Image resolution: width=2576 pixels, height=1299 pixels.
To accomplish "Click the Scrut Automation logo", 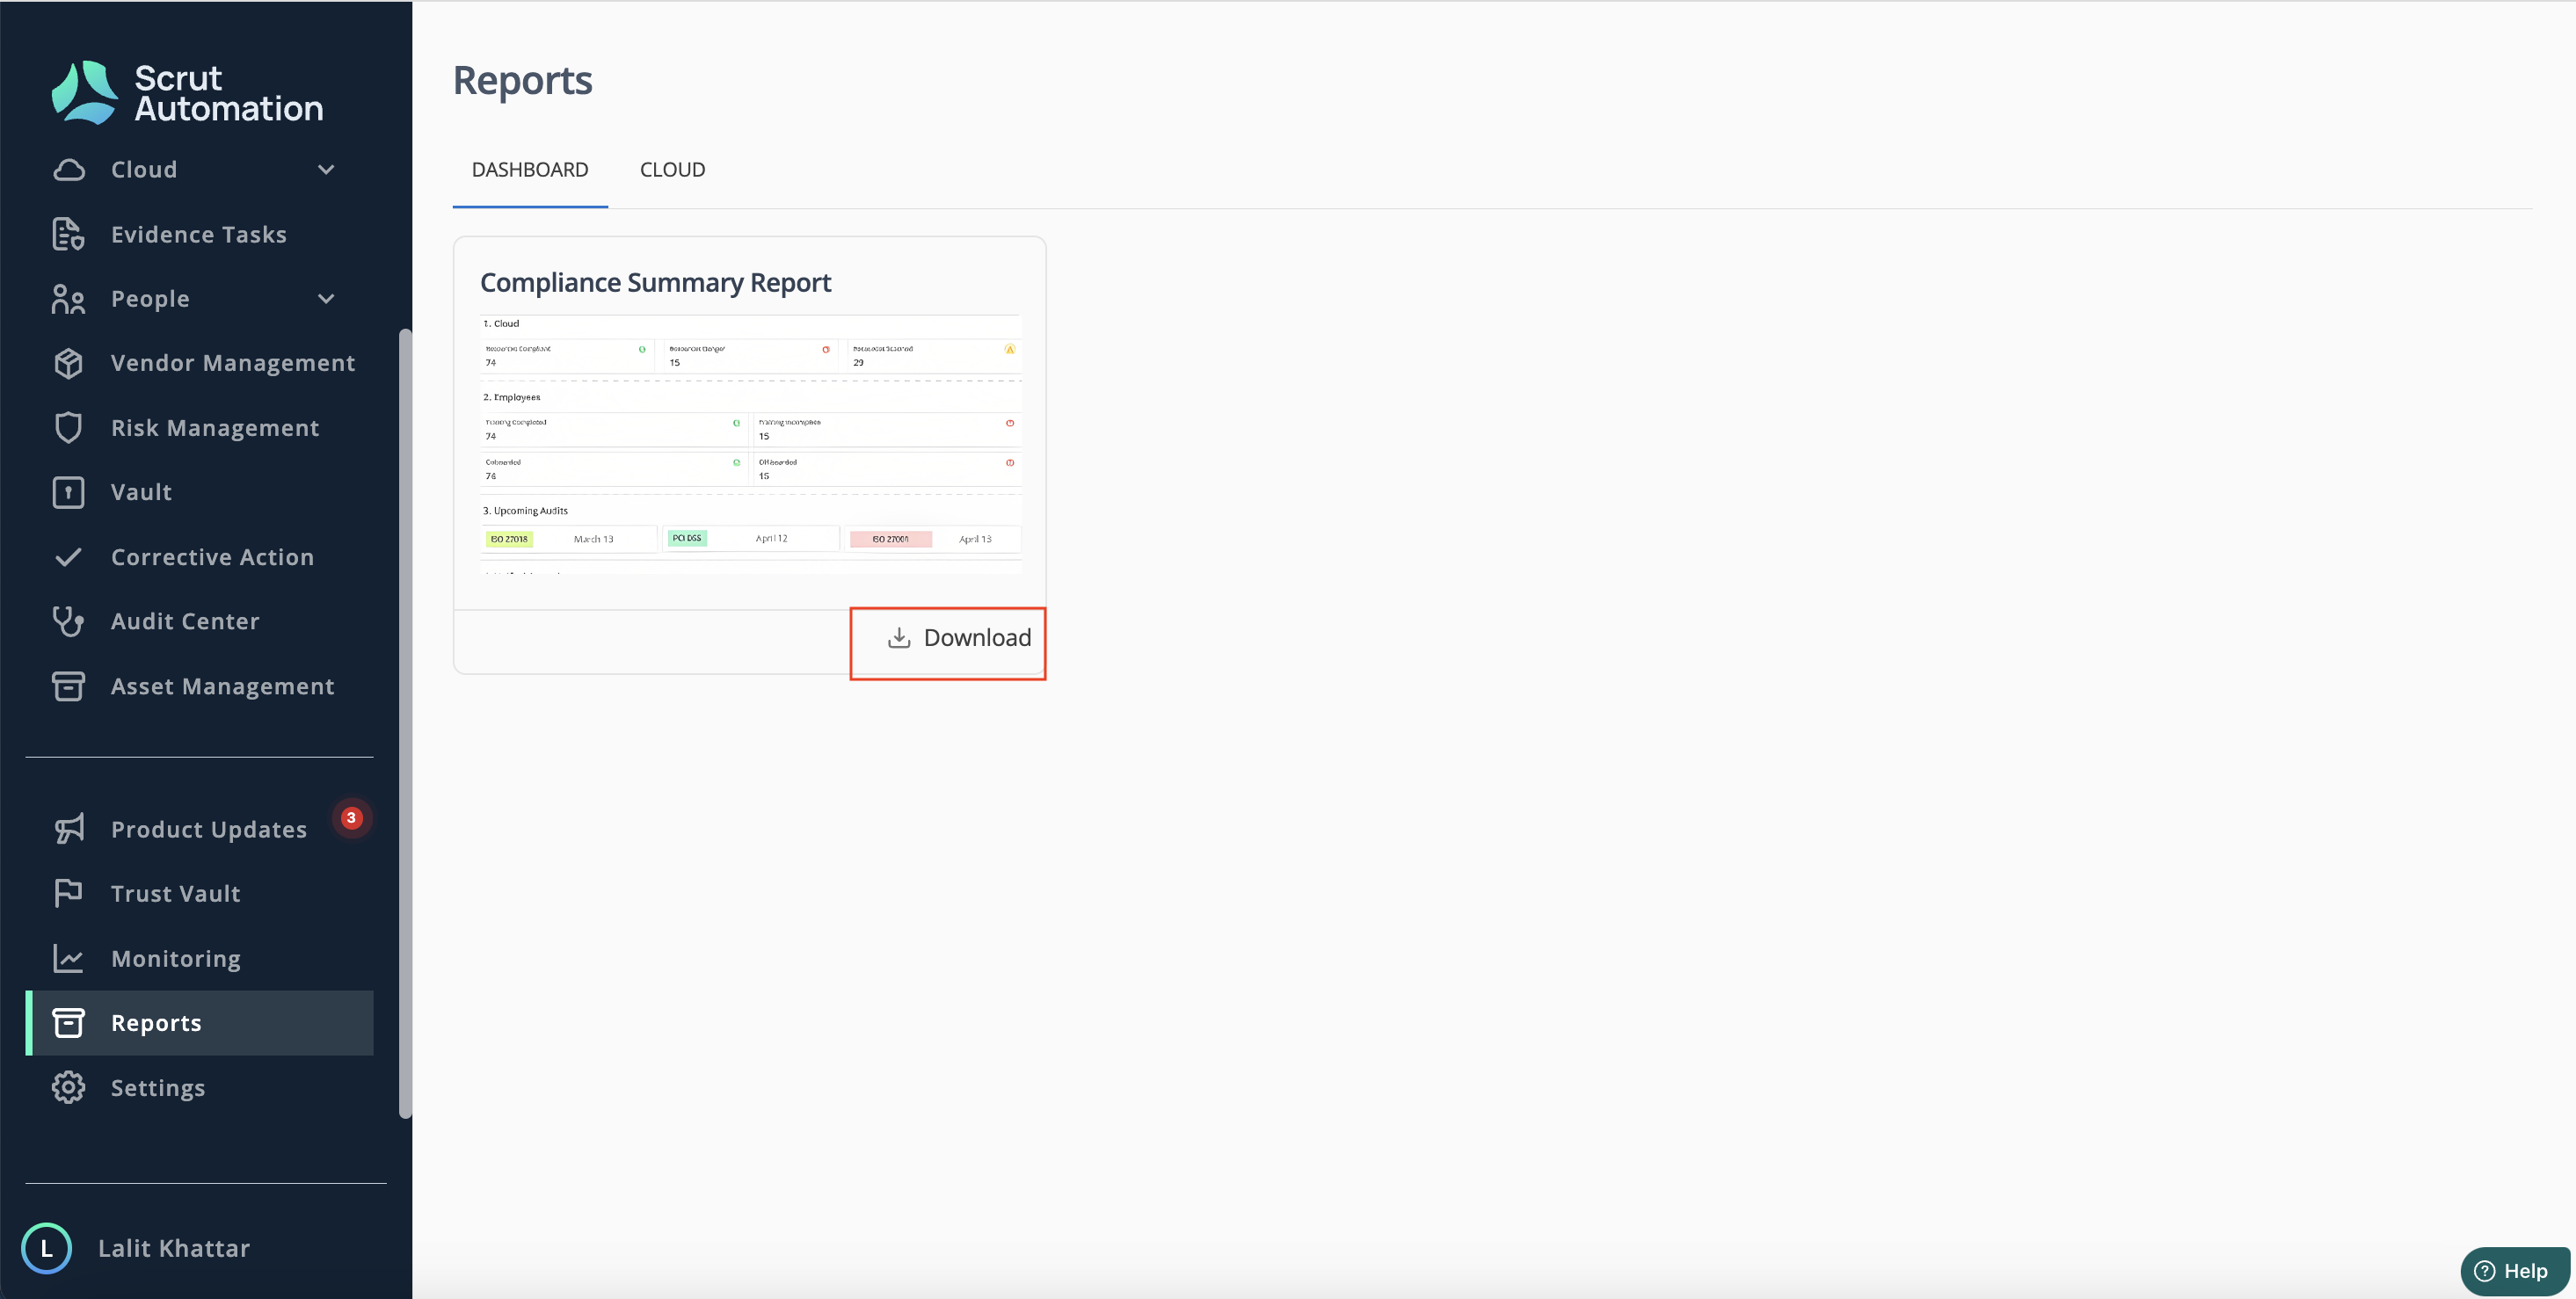I will tap(187, 93).
